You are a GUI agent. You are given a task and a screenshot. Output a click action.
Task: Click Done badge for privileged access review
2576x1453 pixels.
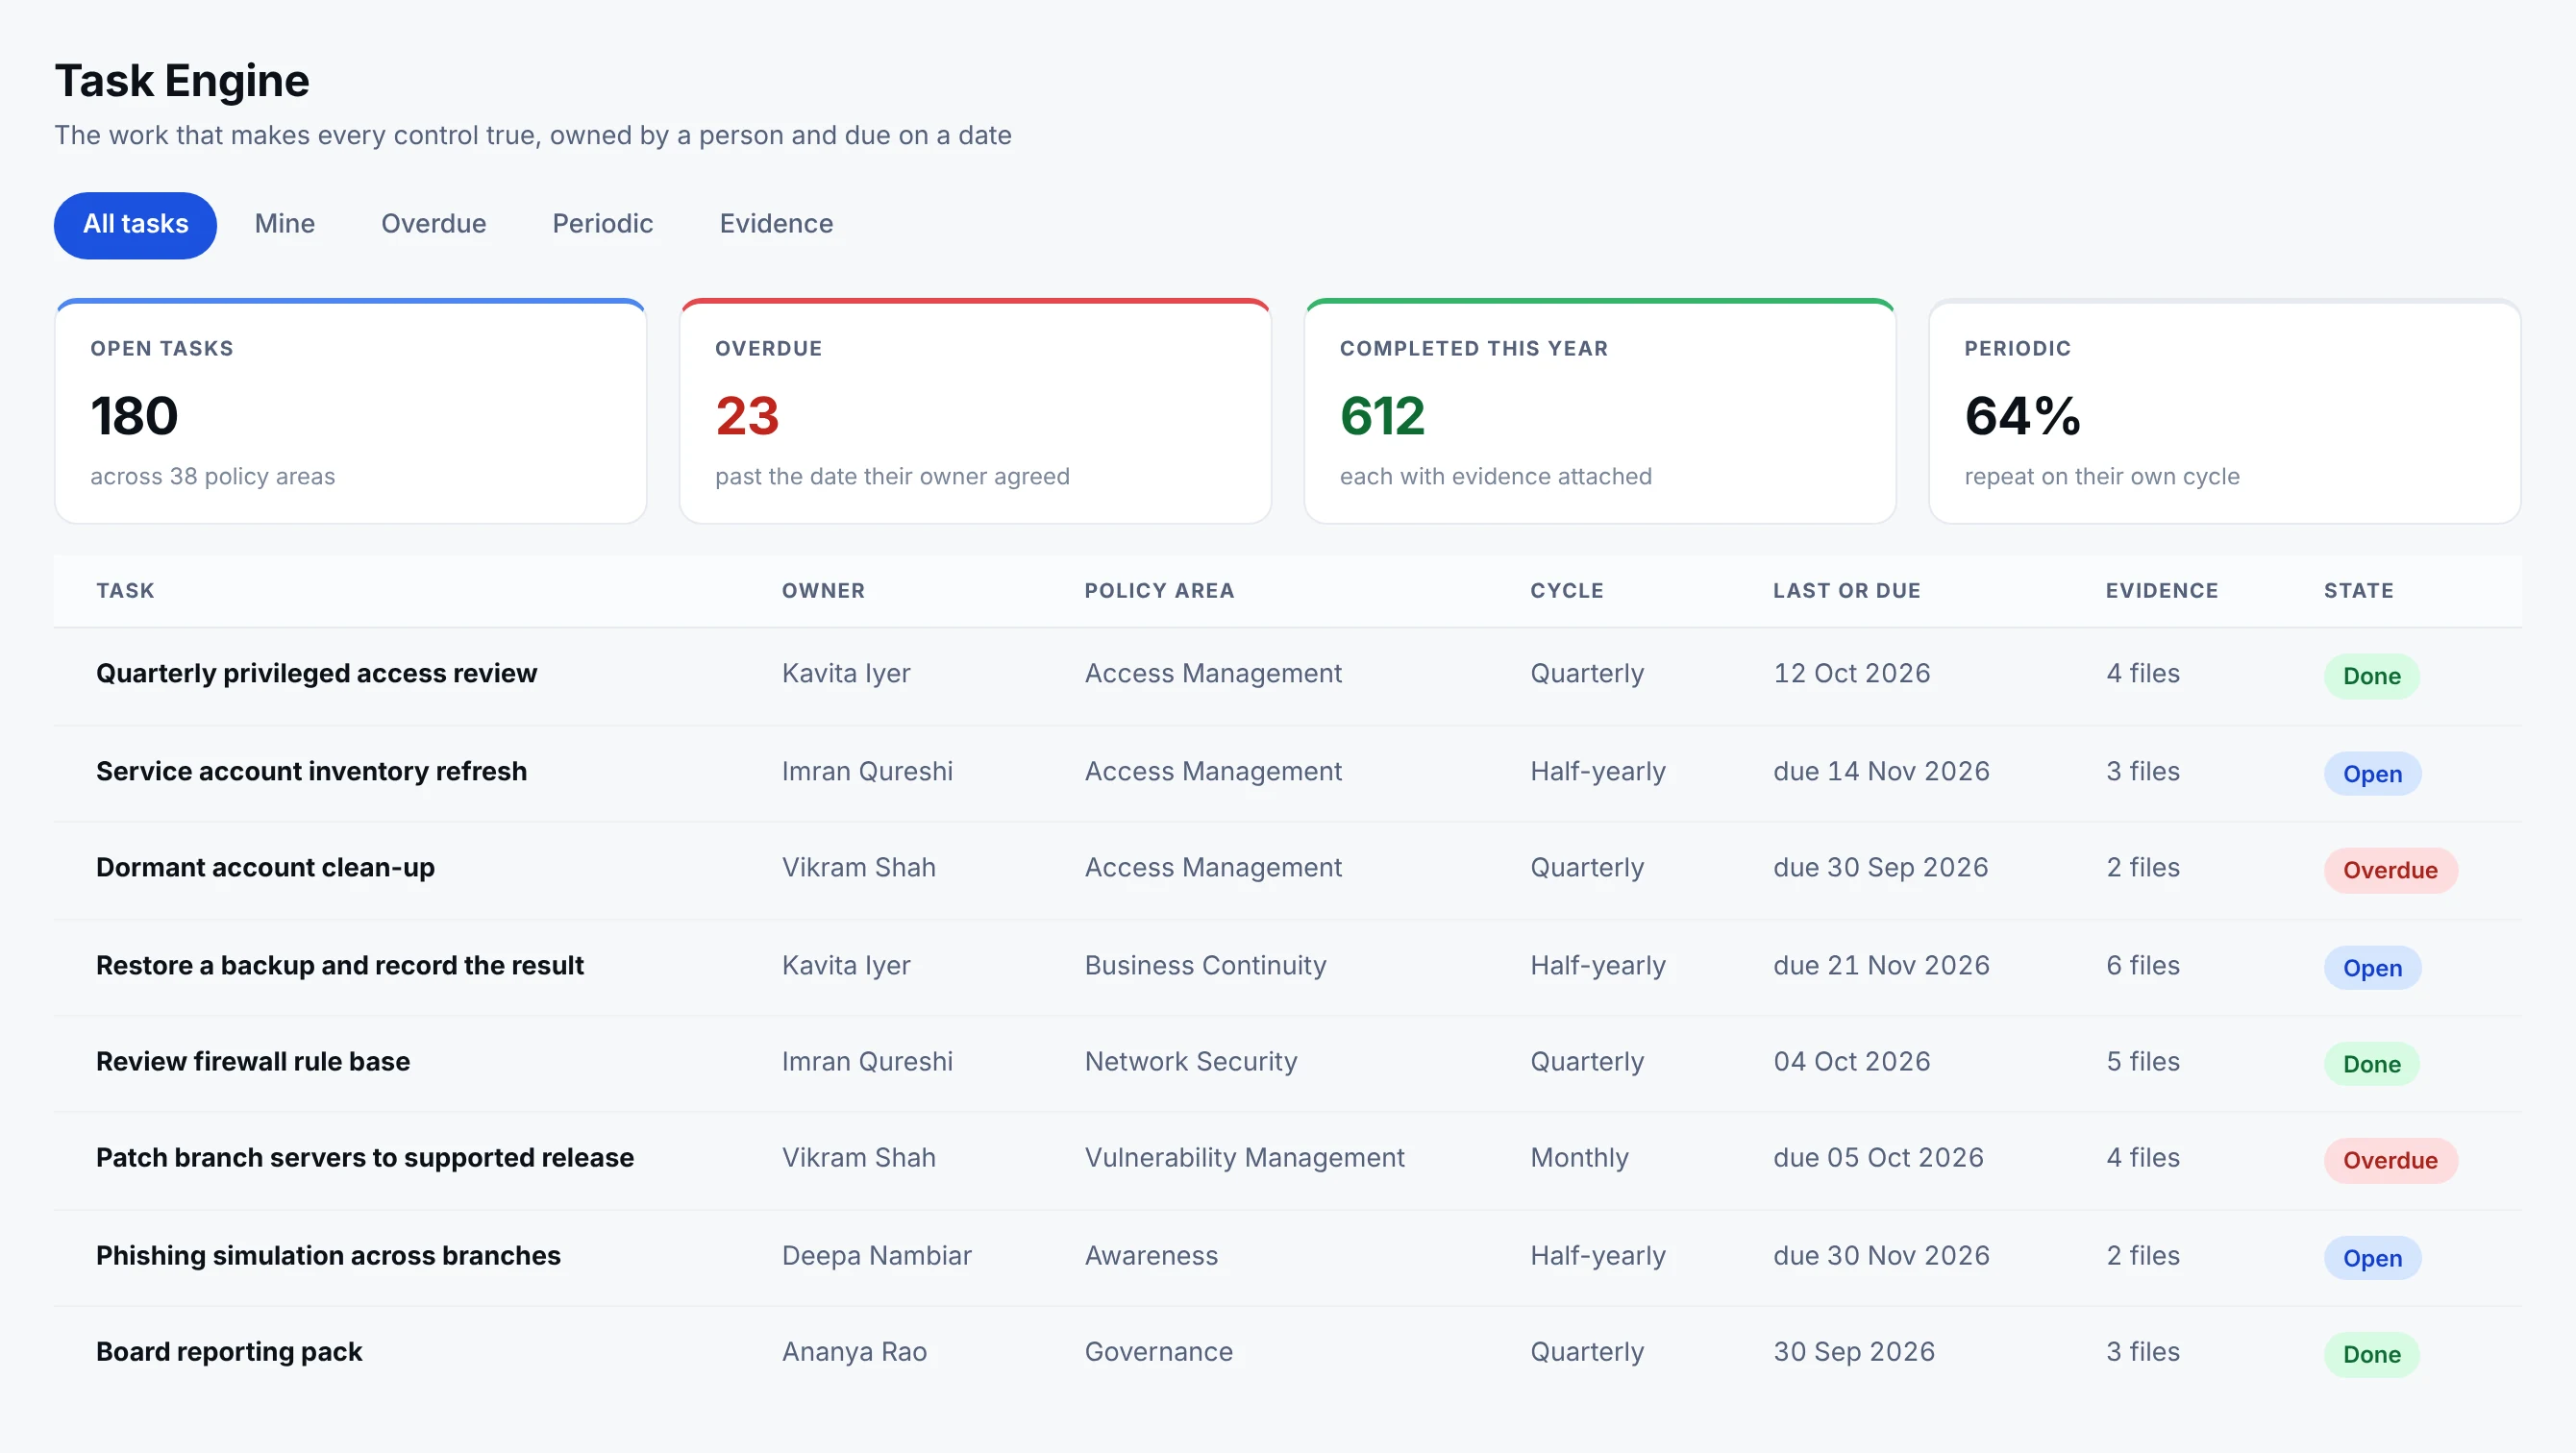point(2371,676)
